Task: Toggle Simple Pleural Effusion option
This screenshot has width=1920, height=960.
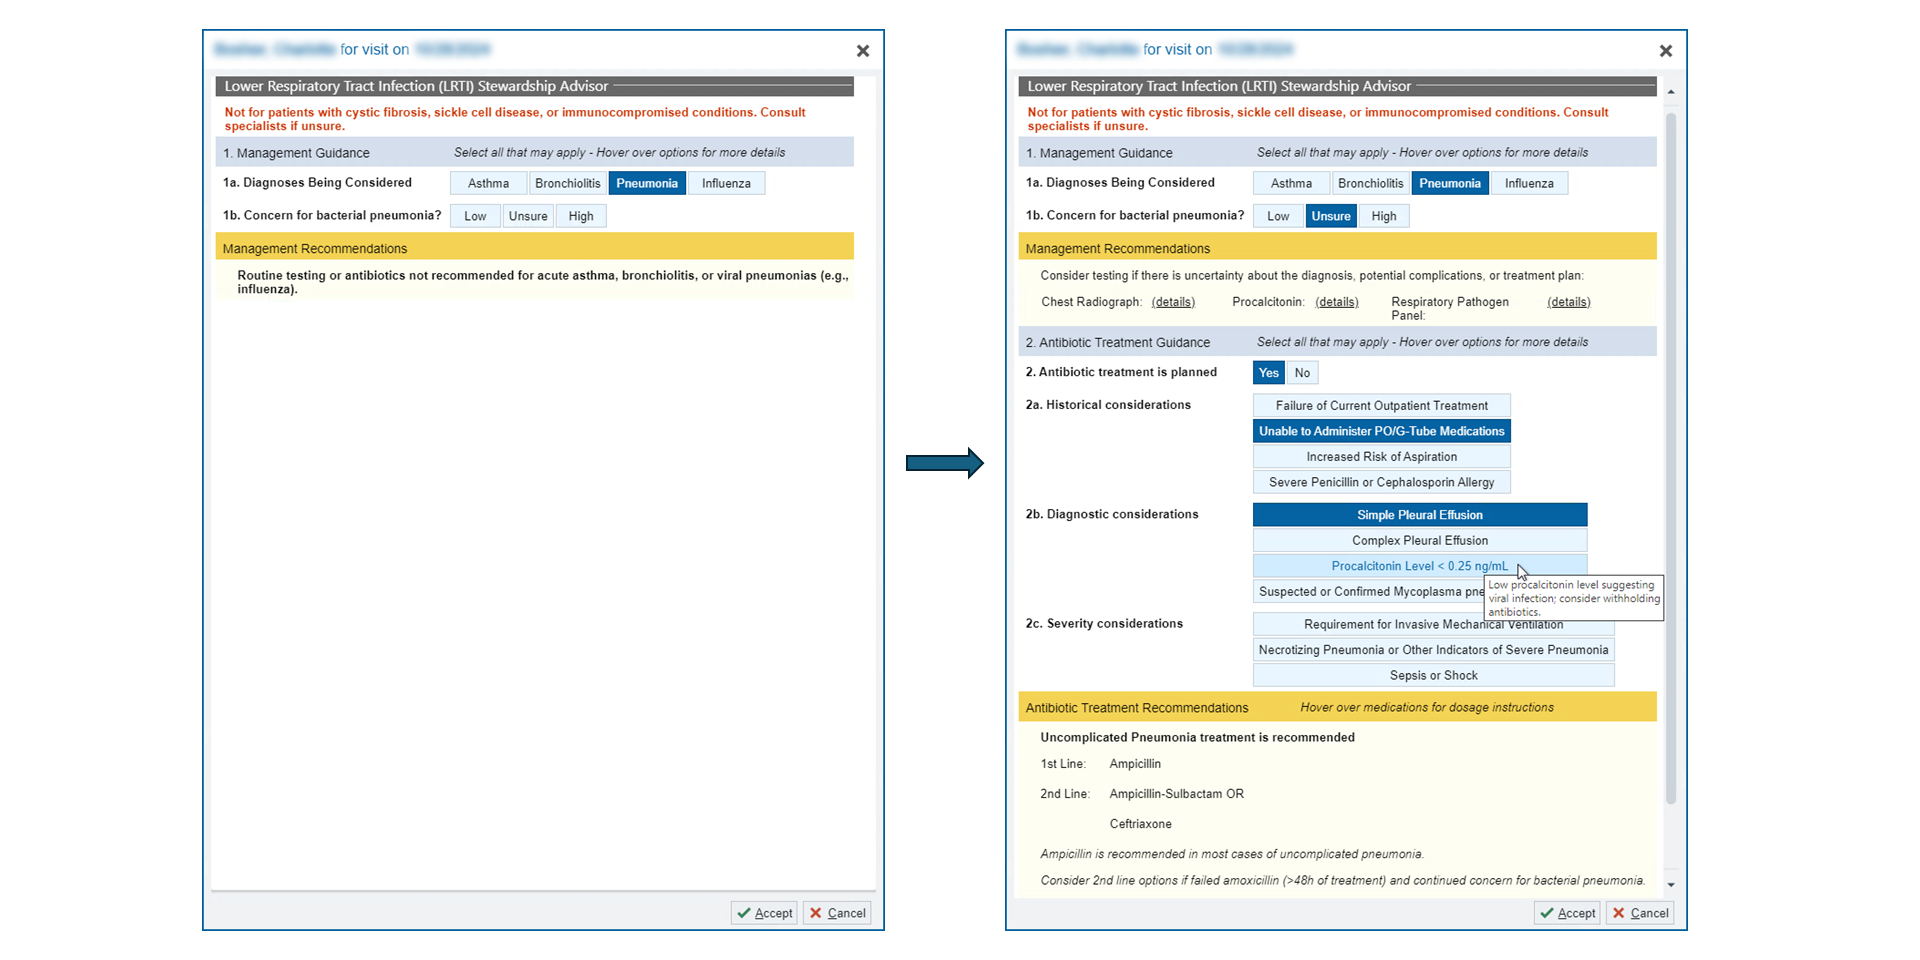Action: pos(1420,515)
